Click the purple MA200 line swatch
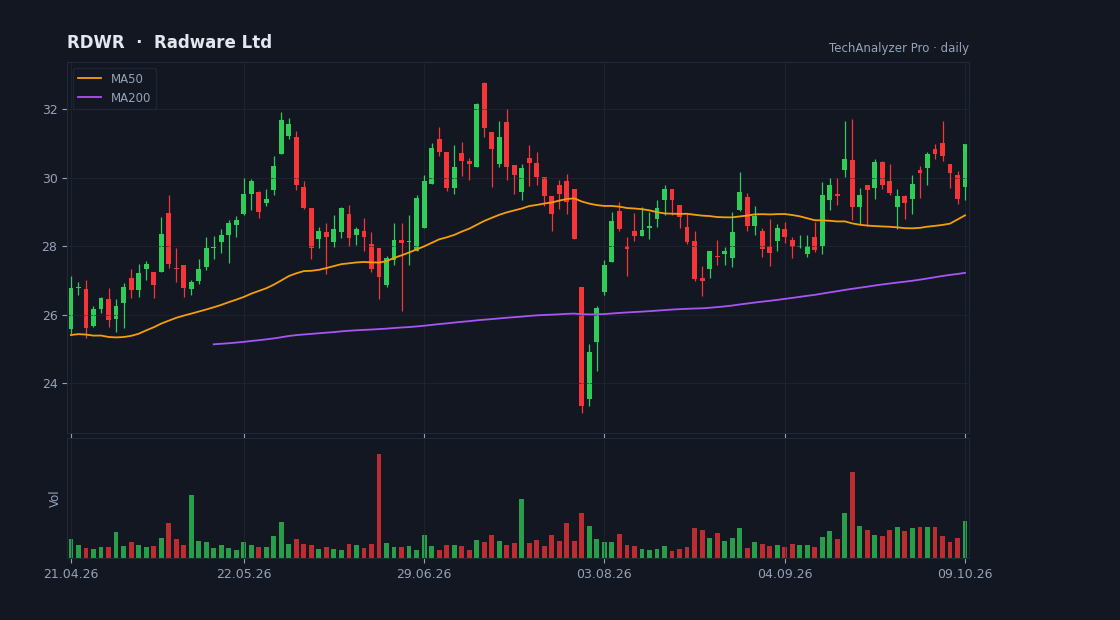Image resolution: width=1120 pixels, height=620 pixels. [89, 98]
